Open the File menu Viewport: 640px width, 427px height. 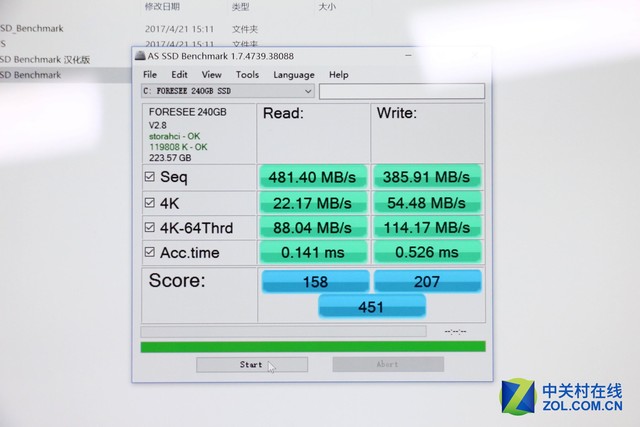pos(150,75)
